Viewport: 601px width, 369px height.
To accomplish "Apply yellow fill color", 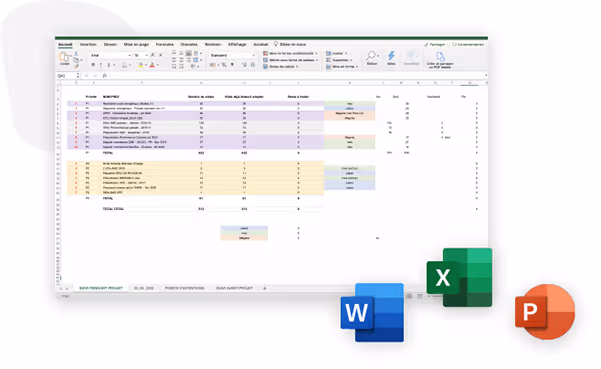I will pyautogui.click(x=140, y=65).
